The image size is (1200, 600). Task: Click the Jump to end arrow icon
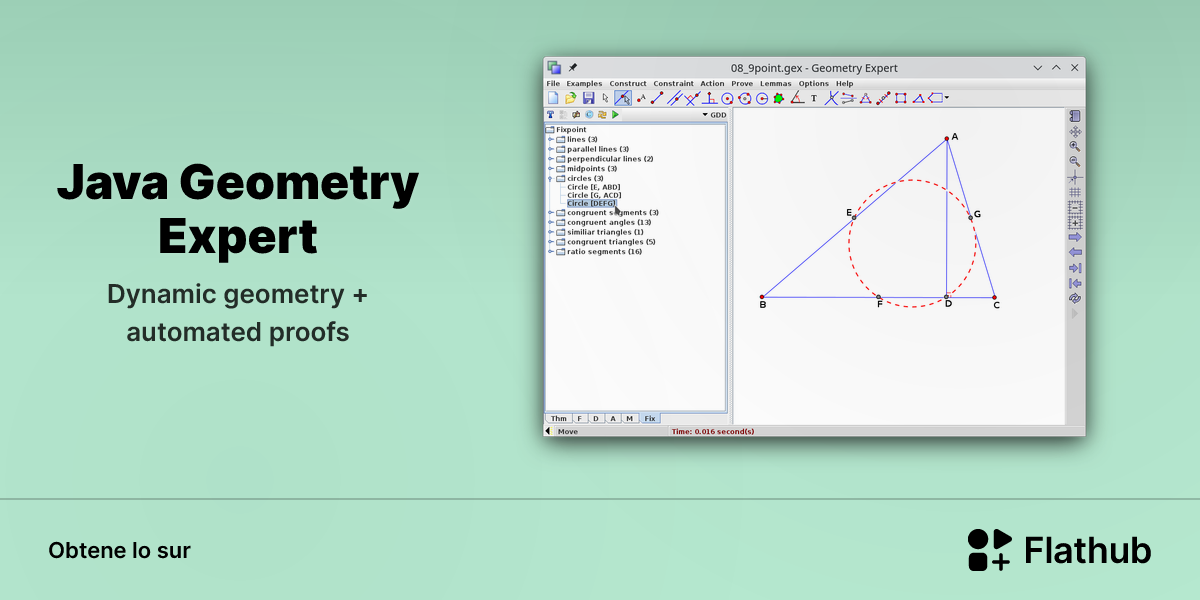pyautogui.click(x=1075, y=267)
